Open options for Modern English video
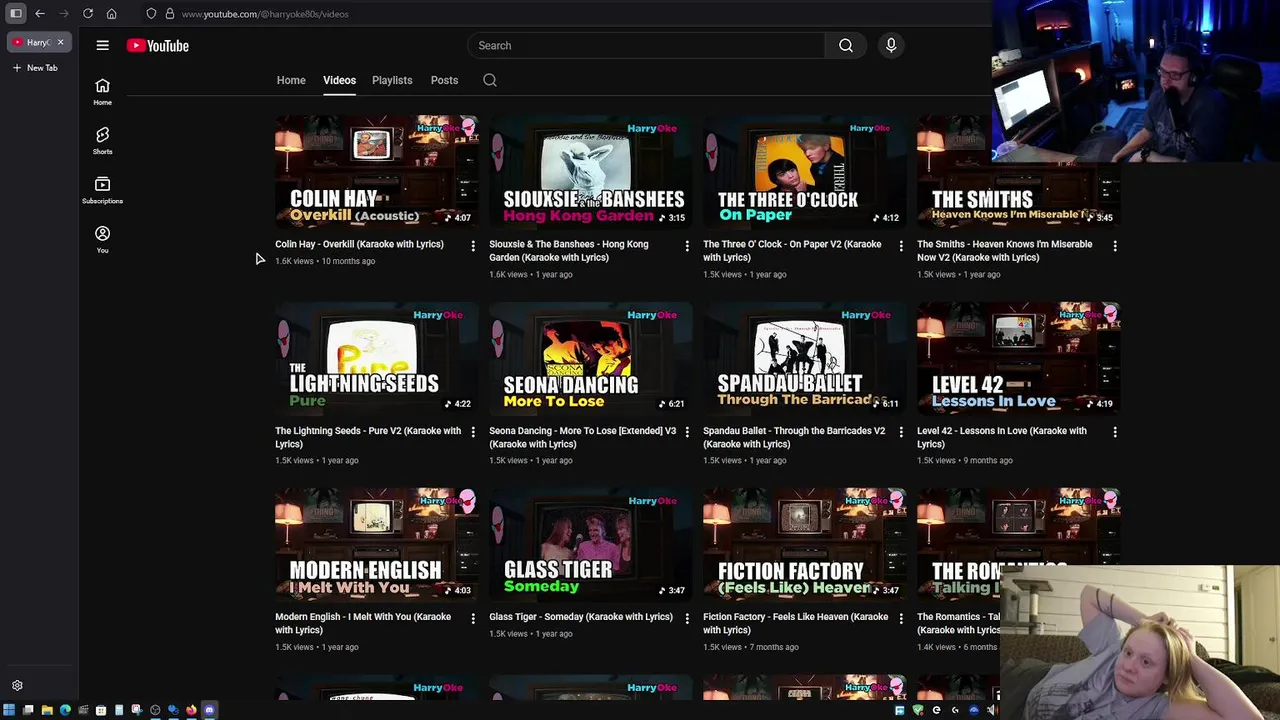 (473, 619)
